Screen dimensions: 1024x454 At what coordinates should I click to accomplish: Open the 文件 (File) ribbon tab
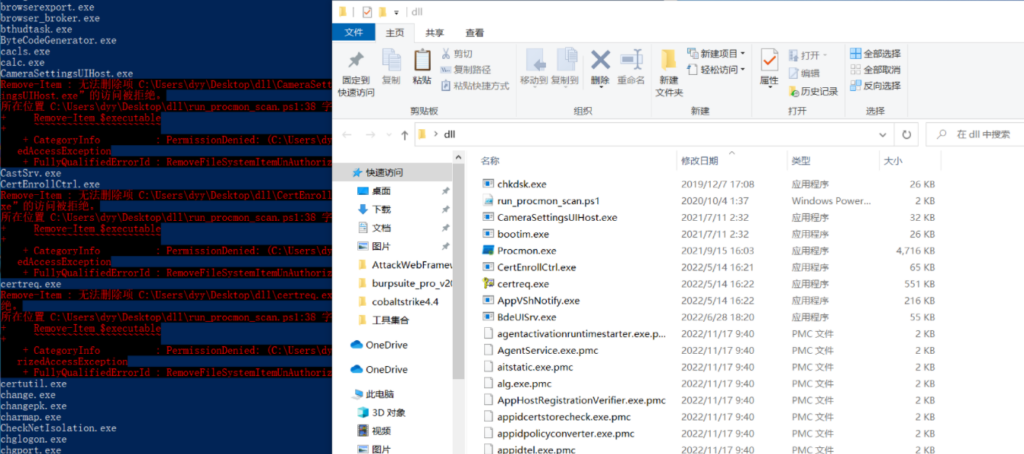(x=354, y=32)
